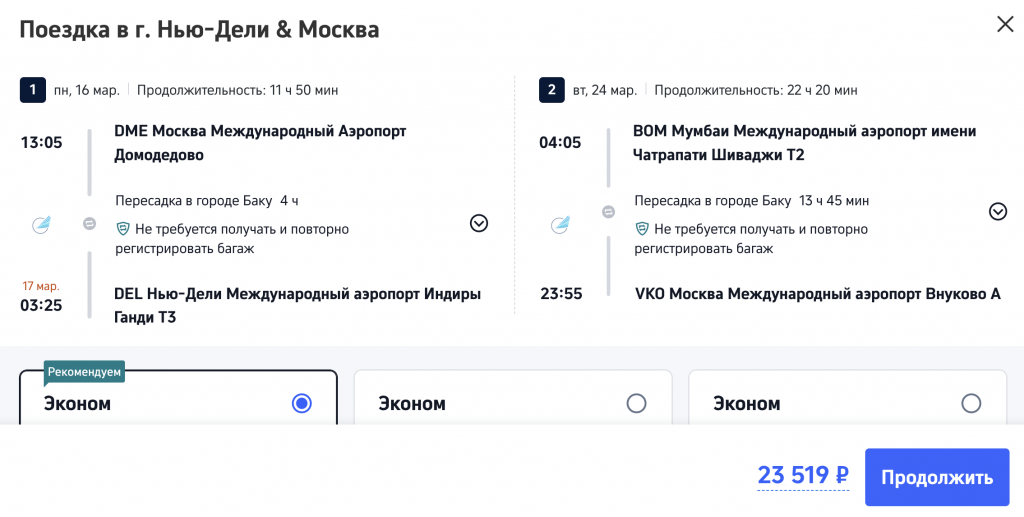Click baggage shield icon on first flight
Screen dimensions: 1024x517
pos(123,229)
